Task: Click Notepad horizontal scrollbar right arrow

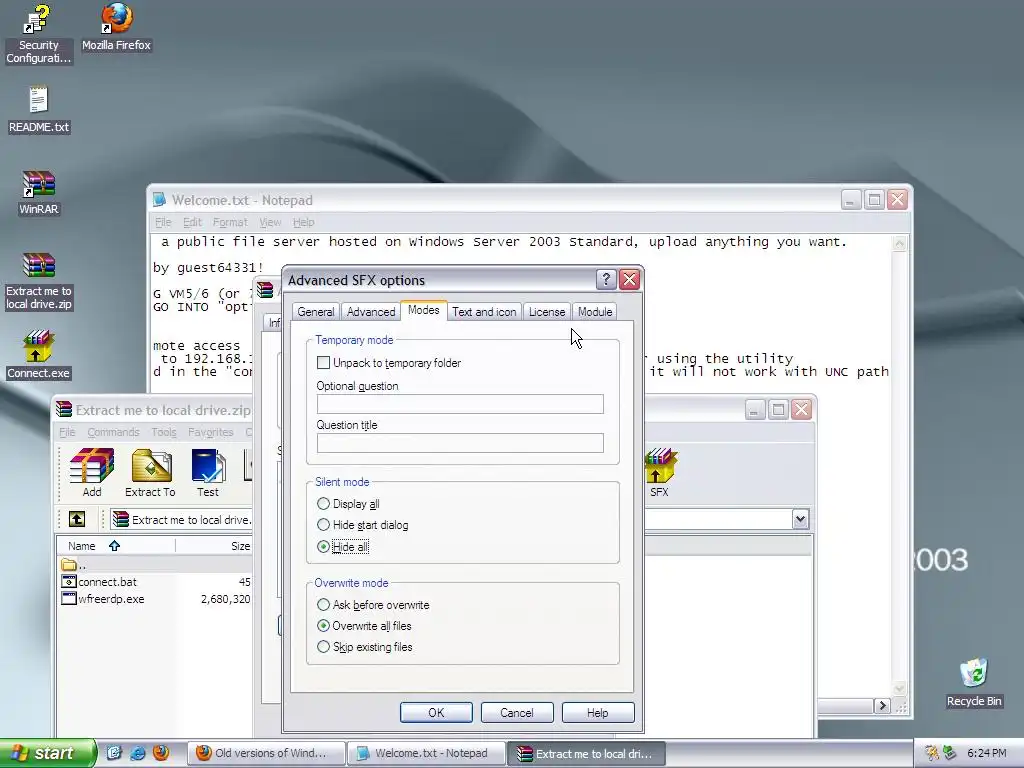Action: pos(882,706)
